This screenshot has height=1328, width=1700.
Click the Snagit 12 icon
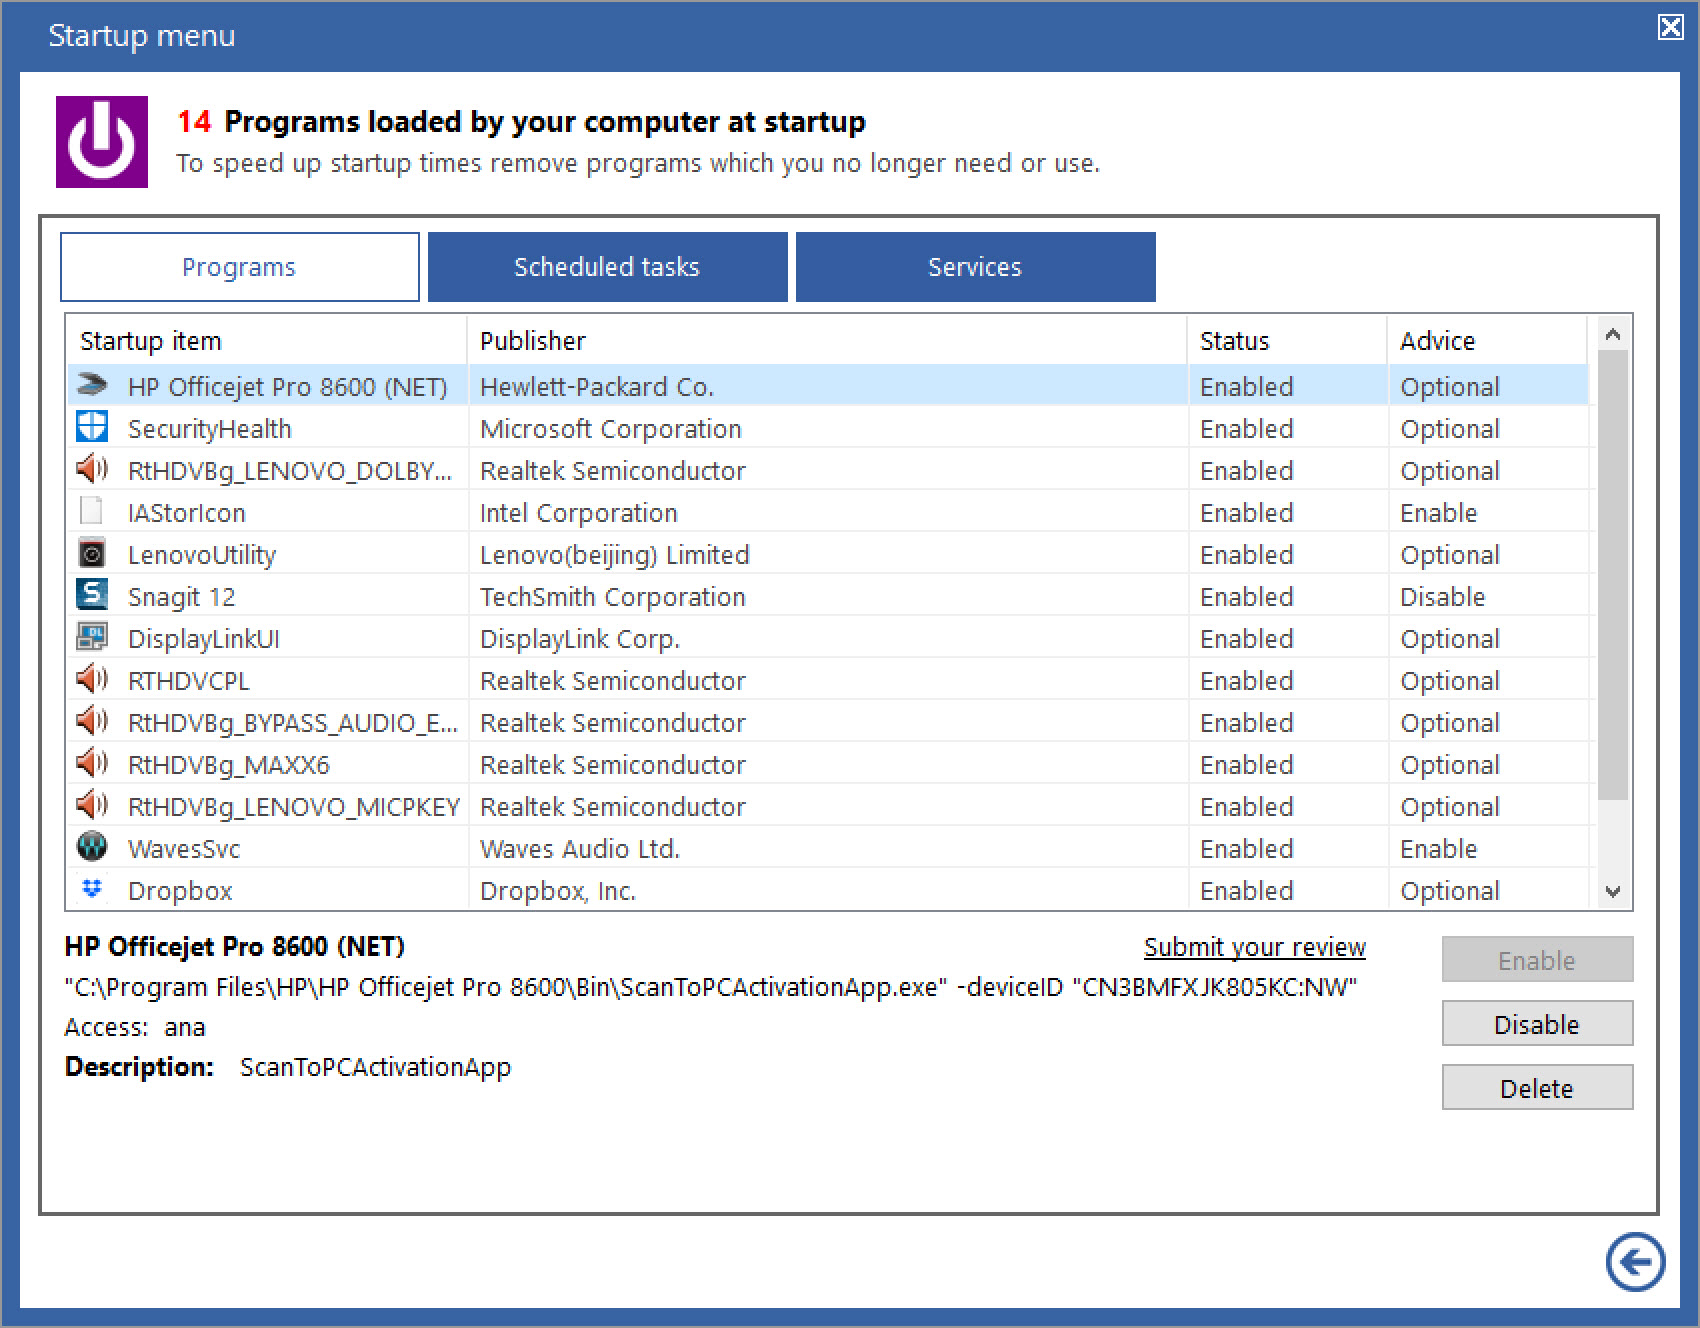[x=92, y=594]
